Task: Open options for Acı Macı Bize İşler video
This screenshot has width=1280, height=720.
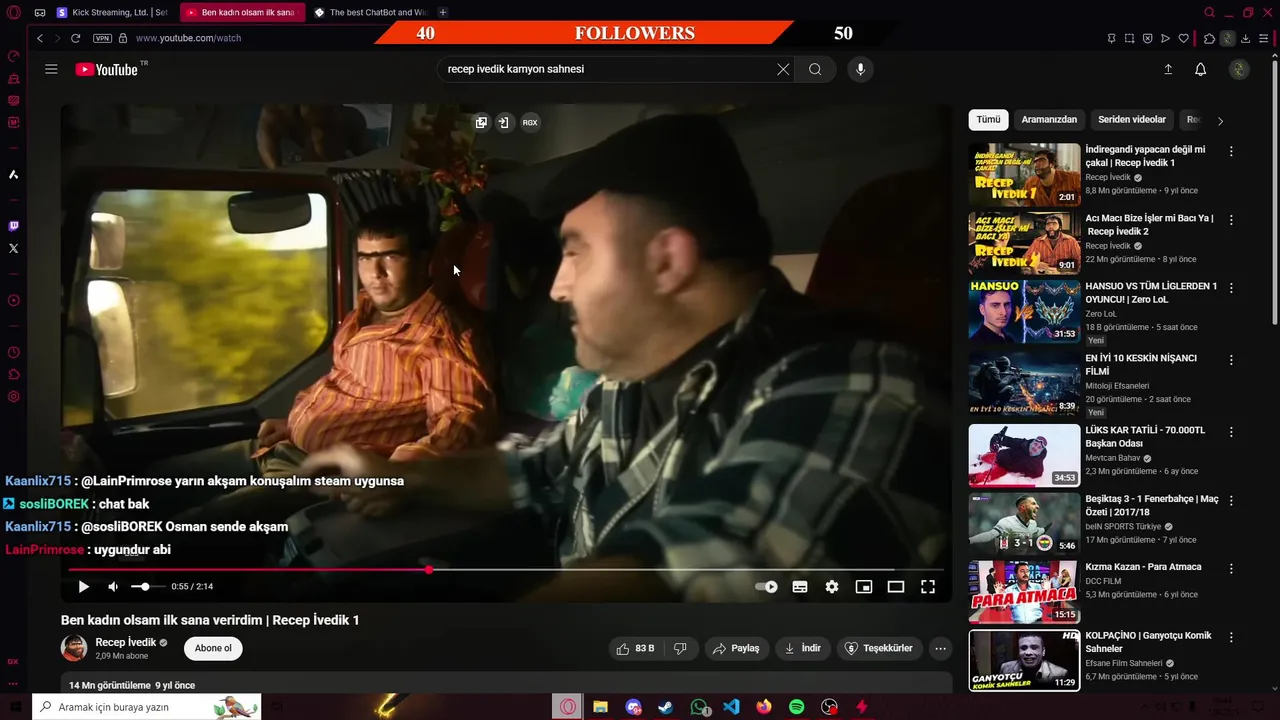Action: tap(1231, 219)
